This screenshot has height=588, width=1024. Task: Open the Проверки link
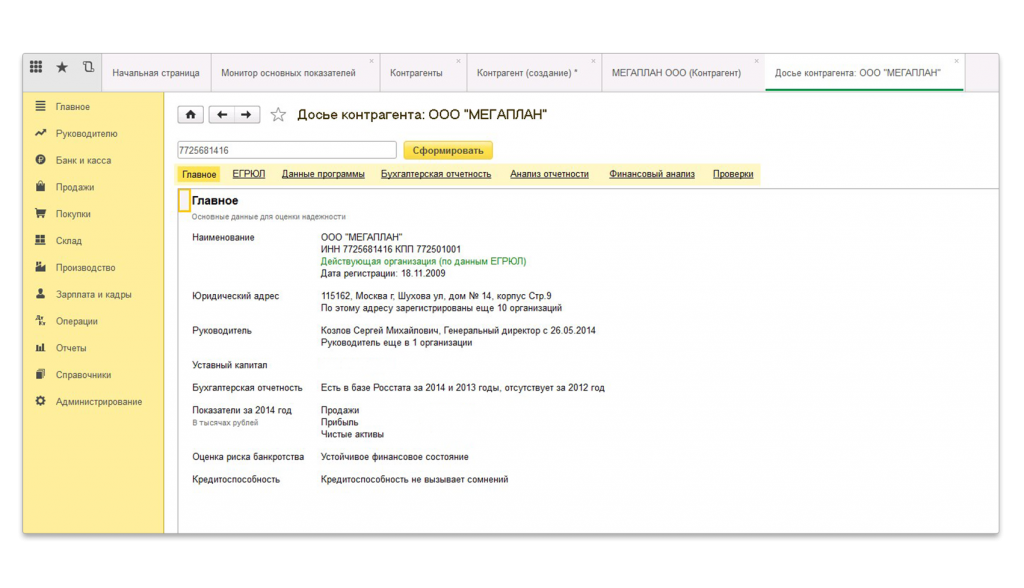coord(733,174)
